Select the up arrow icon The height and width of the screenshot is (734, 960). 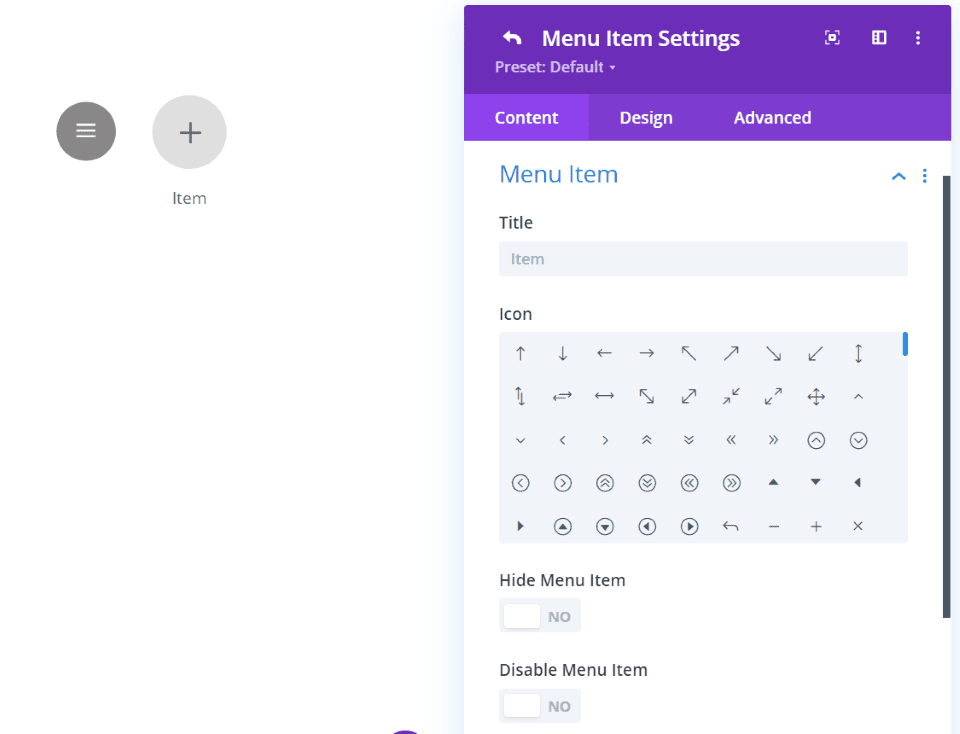click(520, 353)
